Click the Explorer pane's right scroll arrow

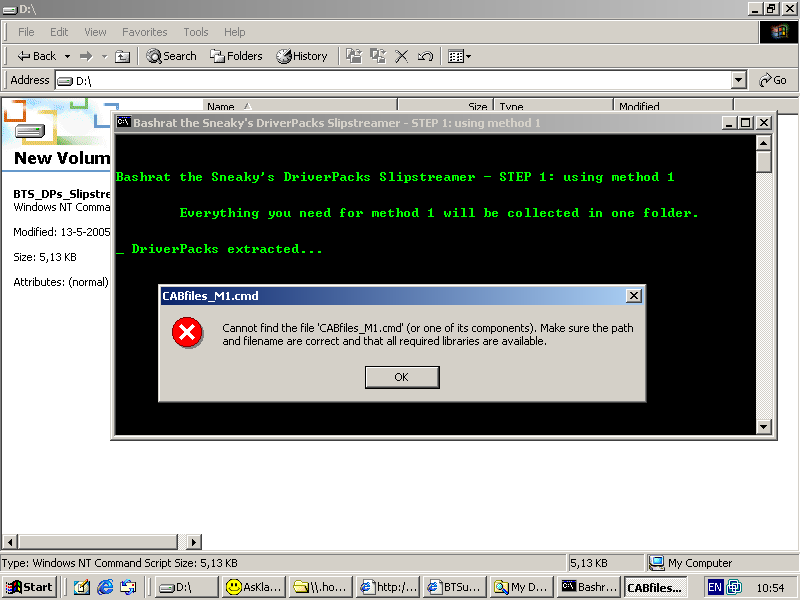pos(193,541)
